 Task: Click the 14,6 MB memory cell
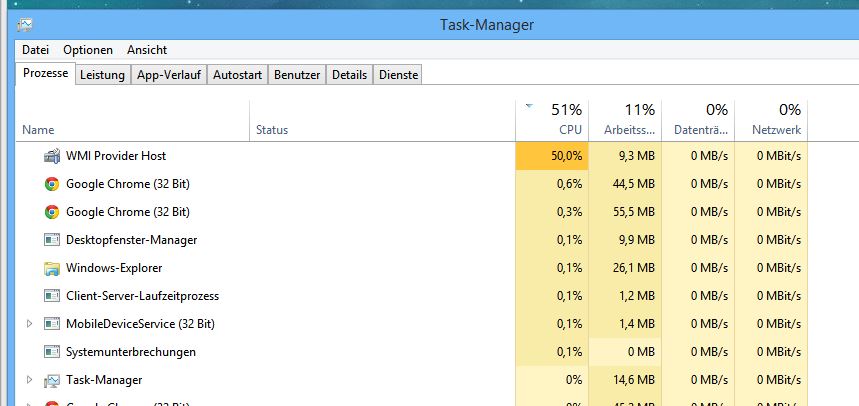pyautogui.click(x=625, y=380)
